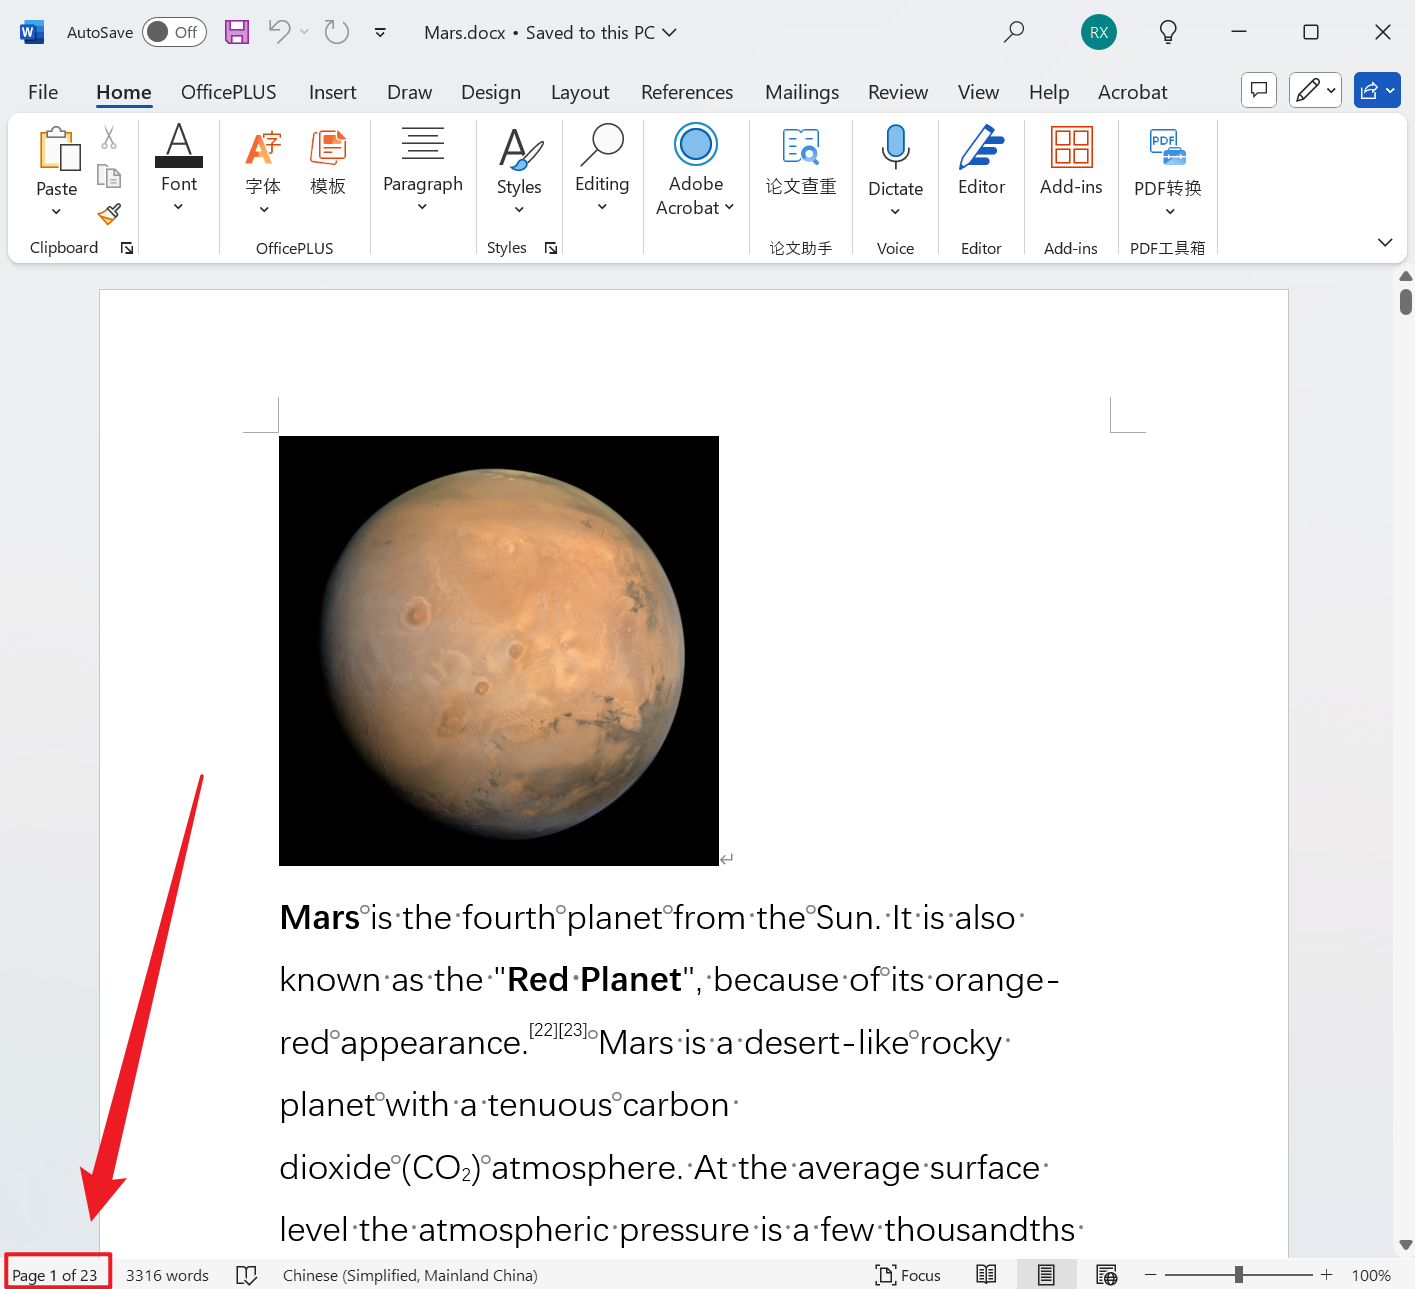The width and height of the screenshot is (1415, 1289).
Task: Click the Save icon in title bar
Action: click(x=237, y=32)
